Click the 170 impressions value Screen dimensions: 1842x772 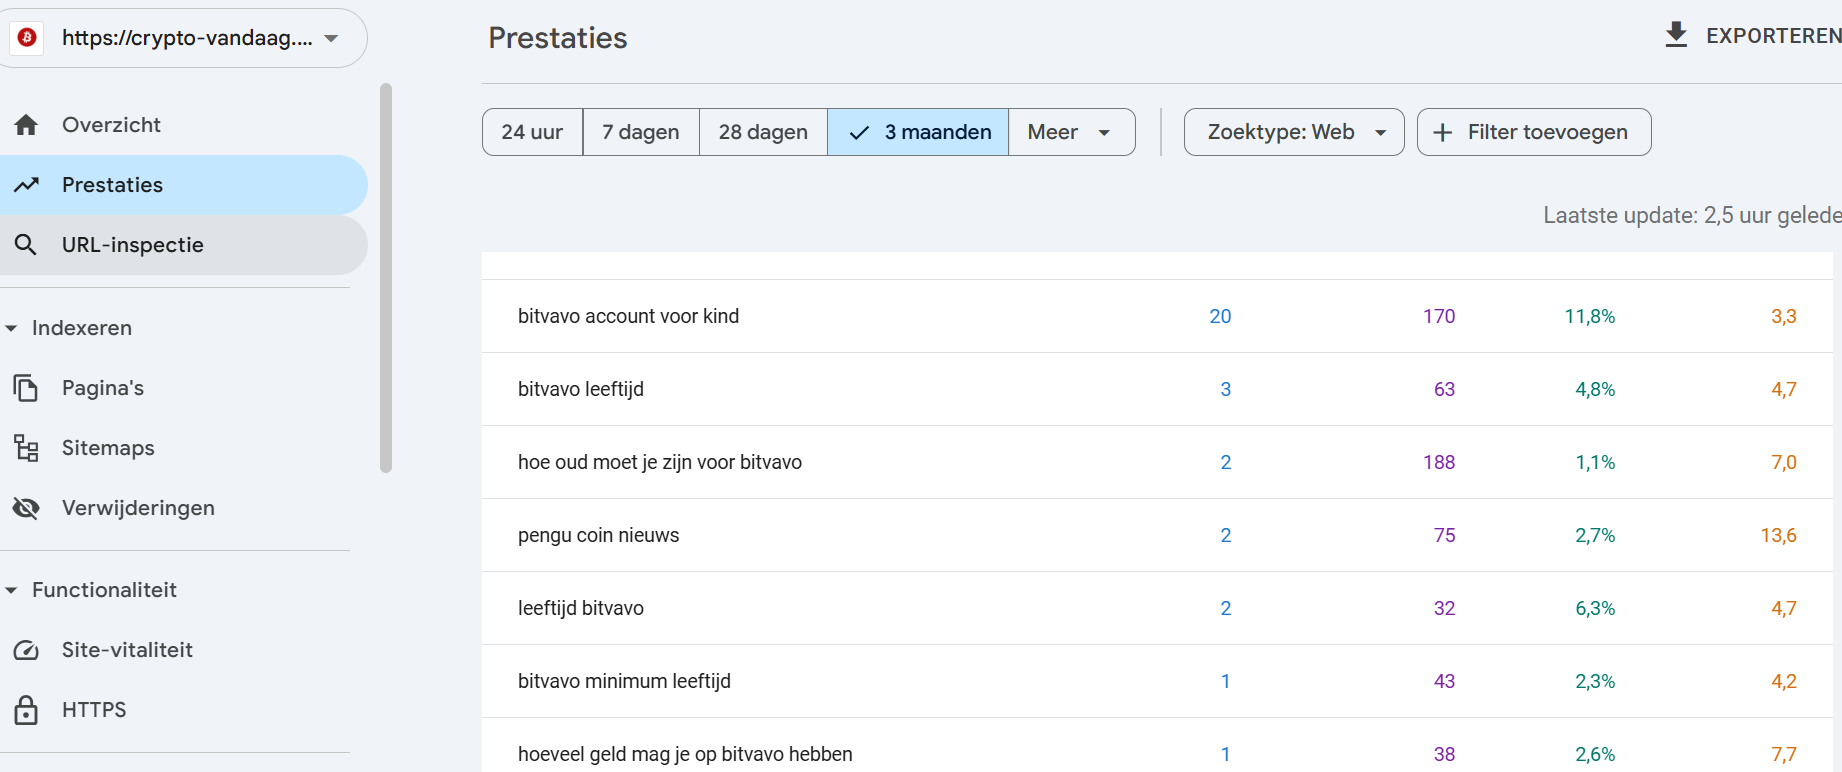[x=1439, y=316]
